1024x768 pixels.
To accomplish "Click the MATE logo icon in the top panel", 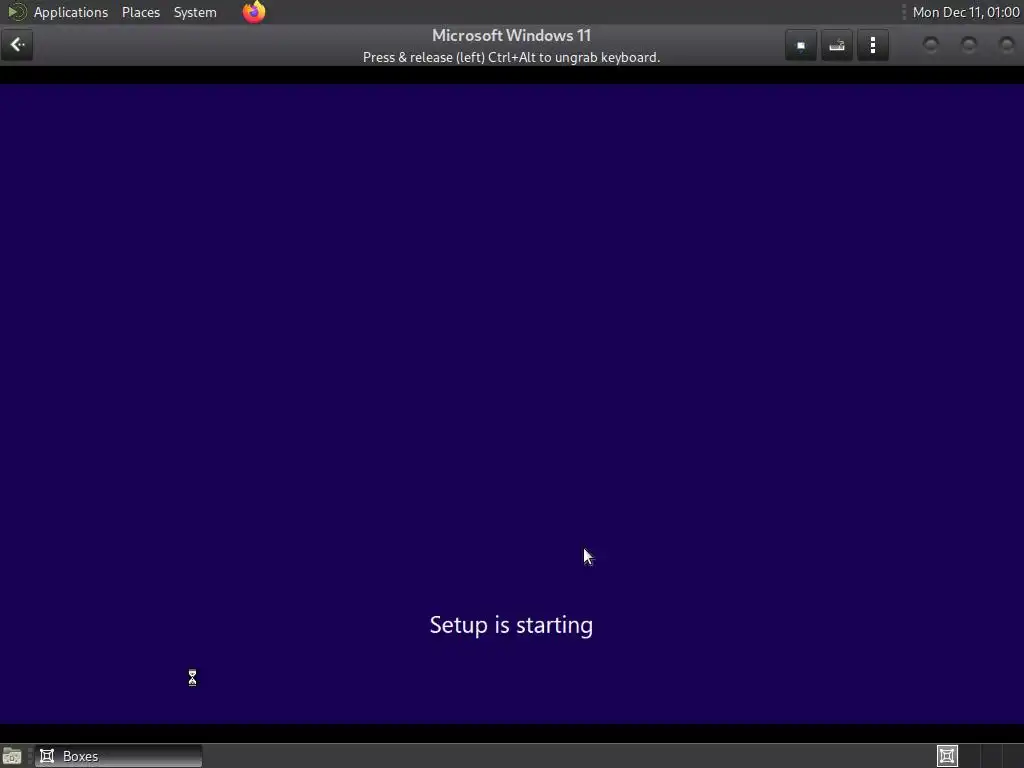I will (17, 12).
